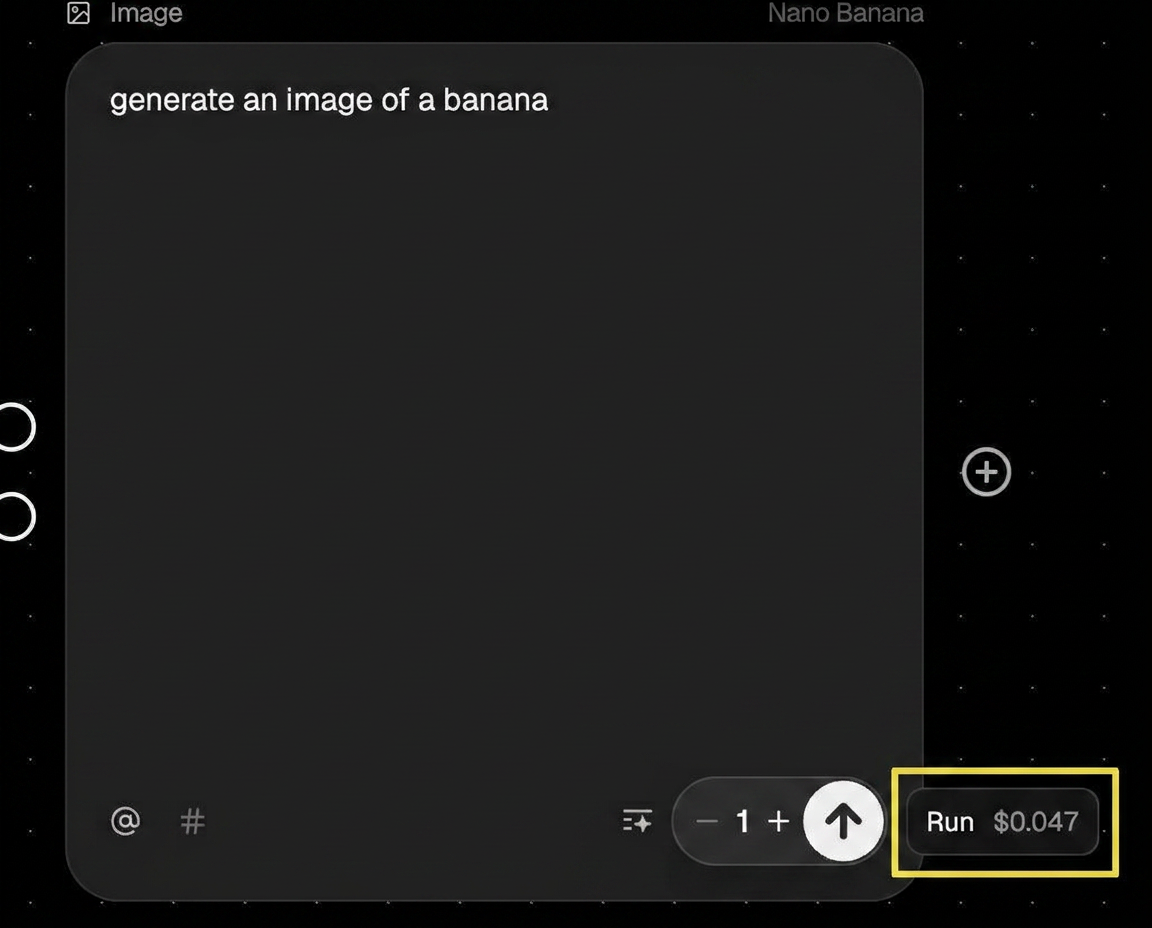Decrease image count with minus stepper

pyautogui.click(x=706, y=821)
